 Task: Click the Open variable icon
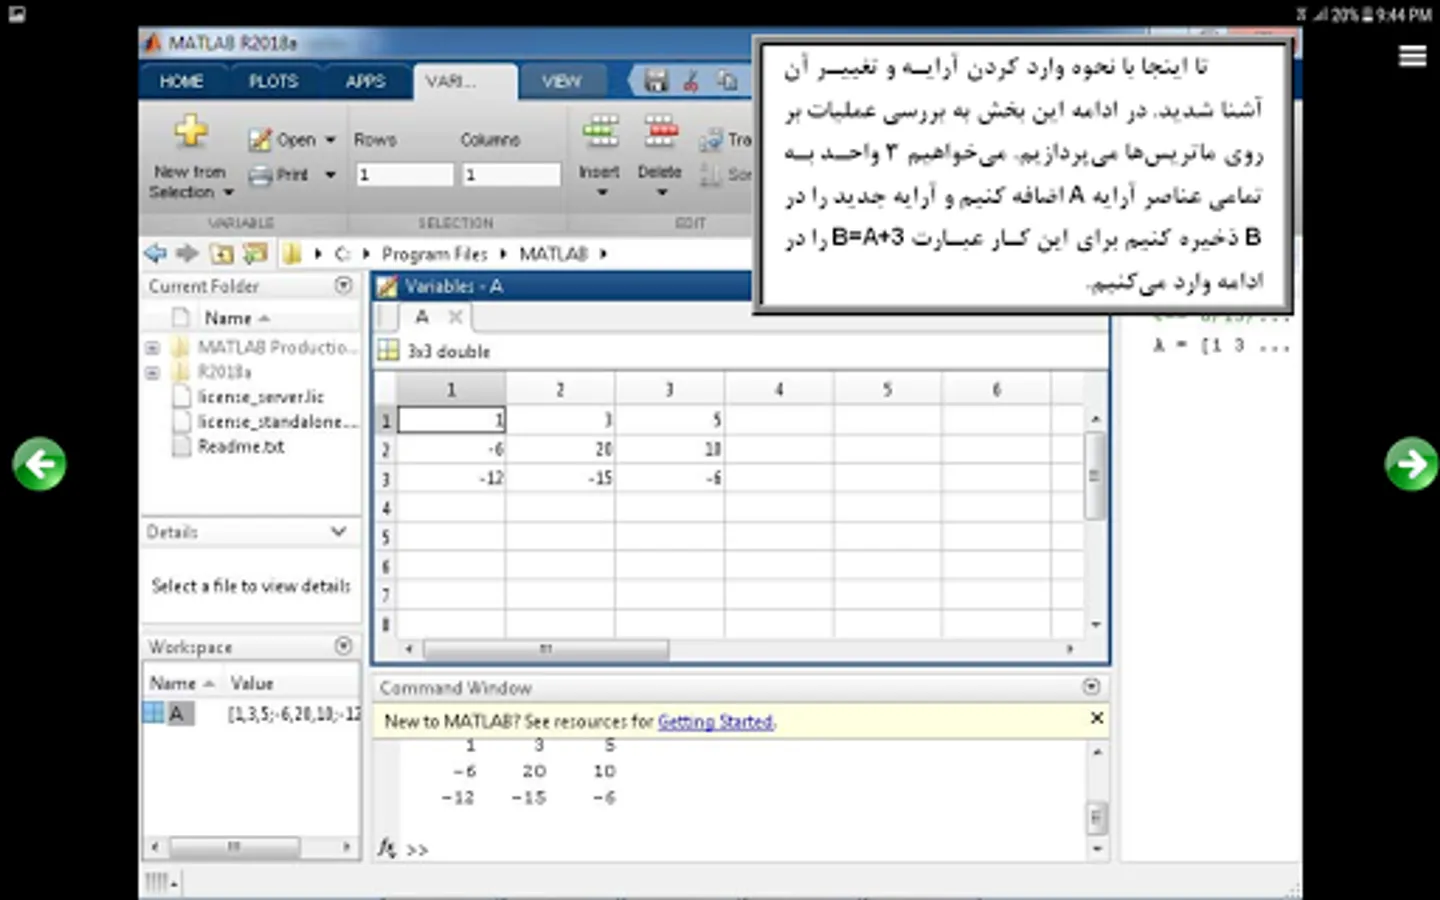click(x=259, y=140)
